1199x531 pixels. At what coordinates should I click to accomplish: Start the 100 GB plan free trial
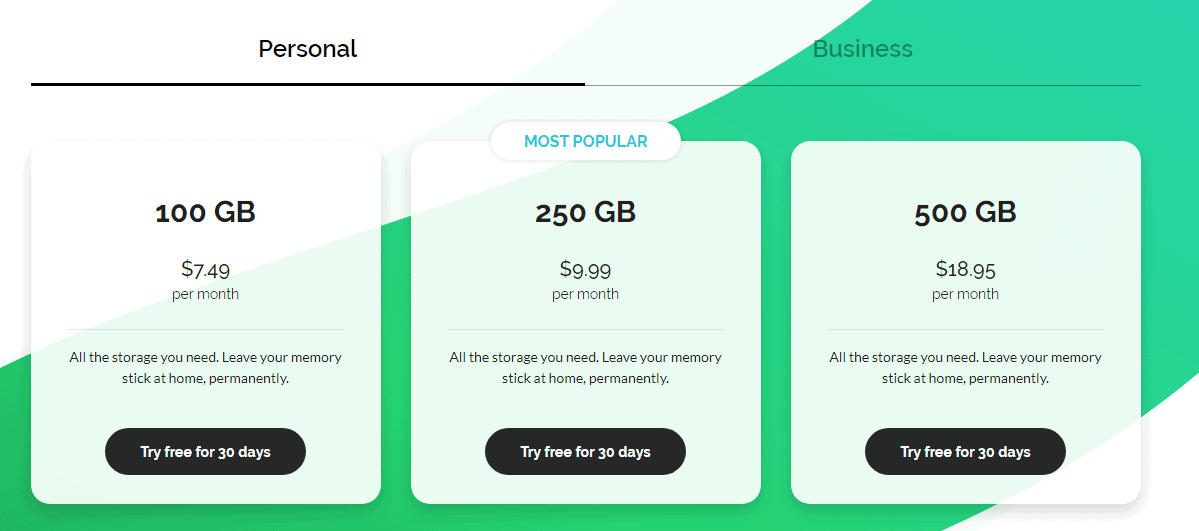click(205, 452)
